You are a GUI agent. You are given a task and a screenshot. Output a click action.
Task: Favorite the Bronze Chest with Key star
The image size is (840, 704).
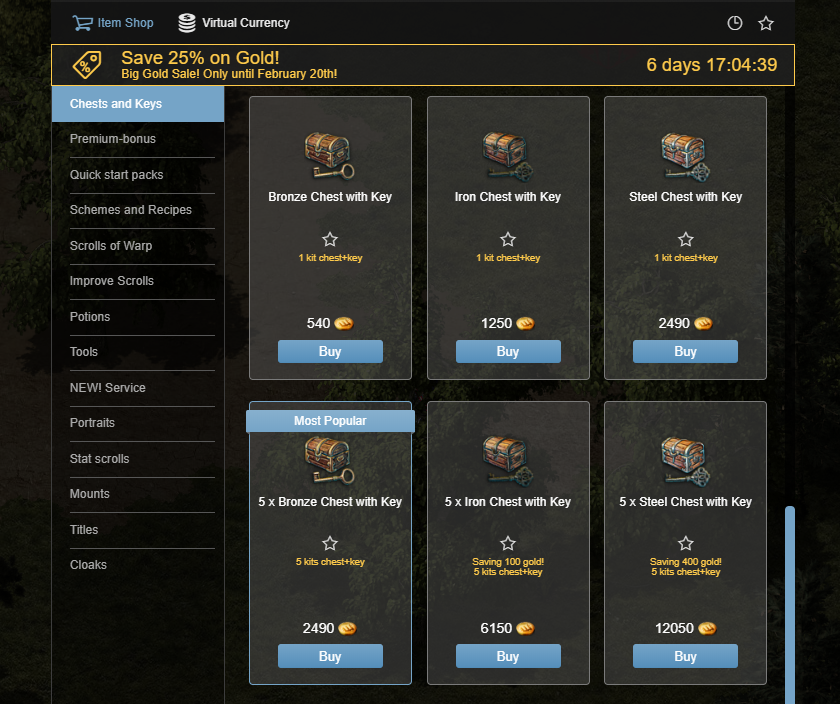[x=330, y=239]
